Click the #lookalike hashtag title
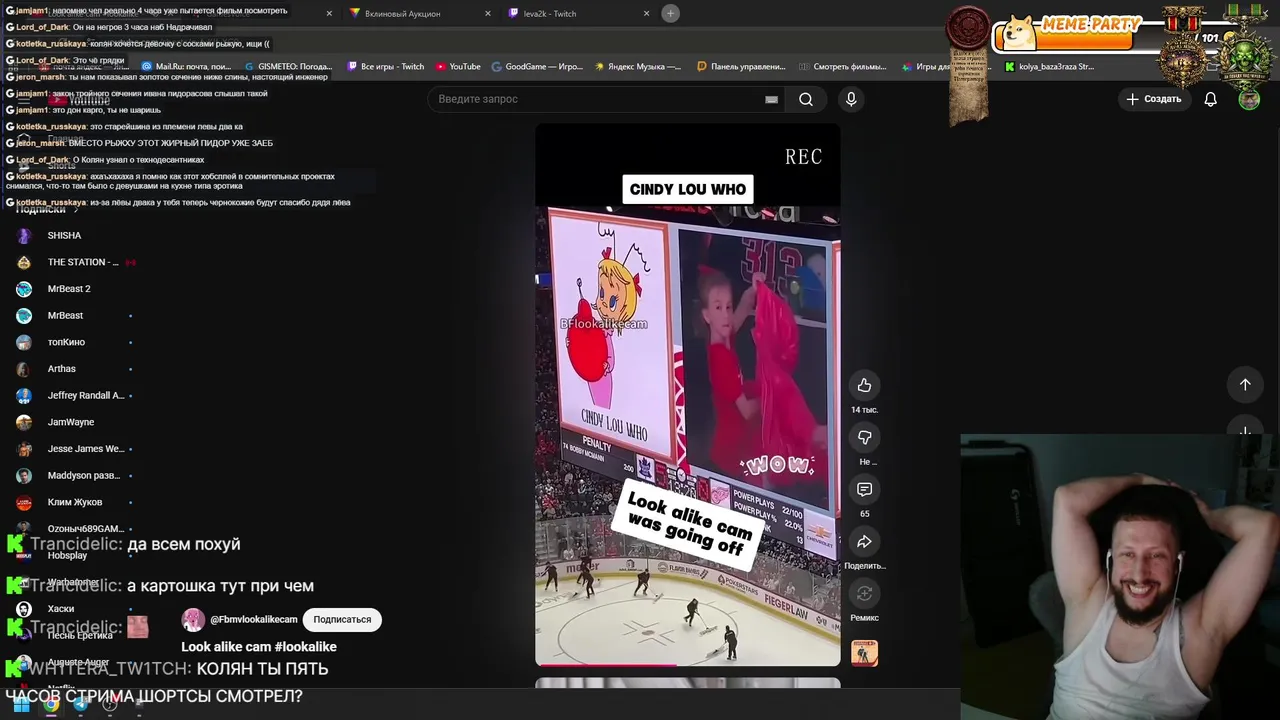 [x=304, y=647]
